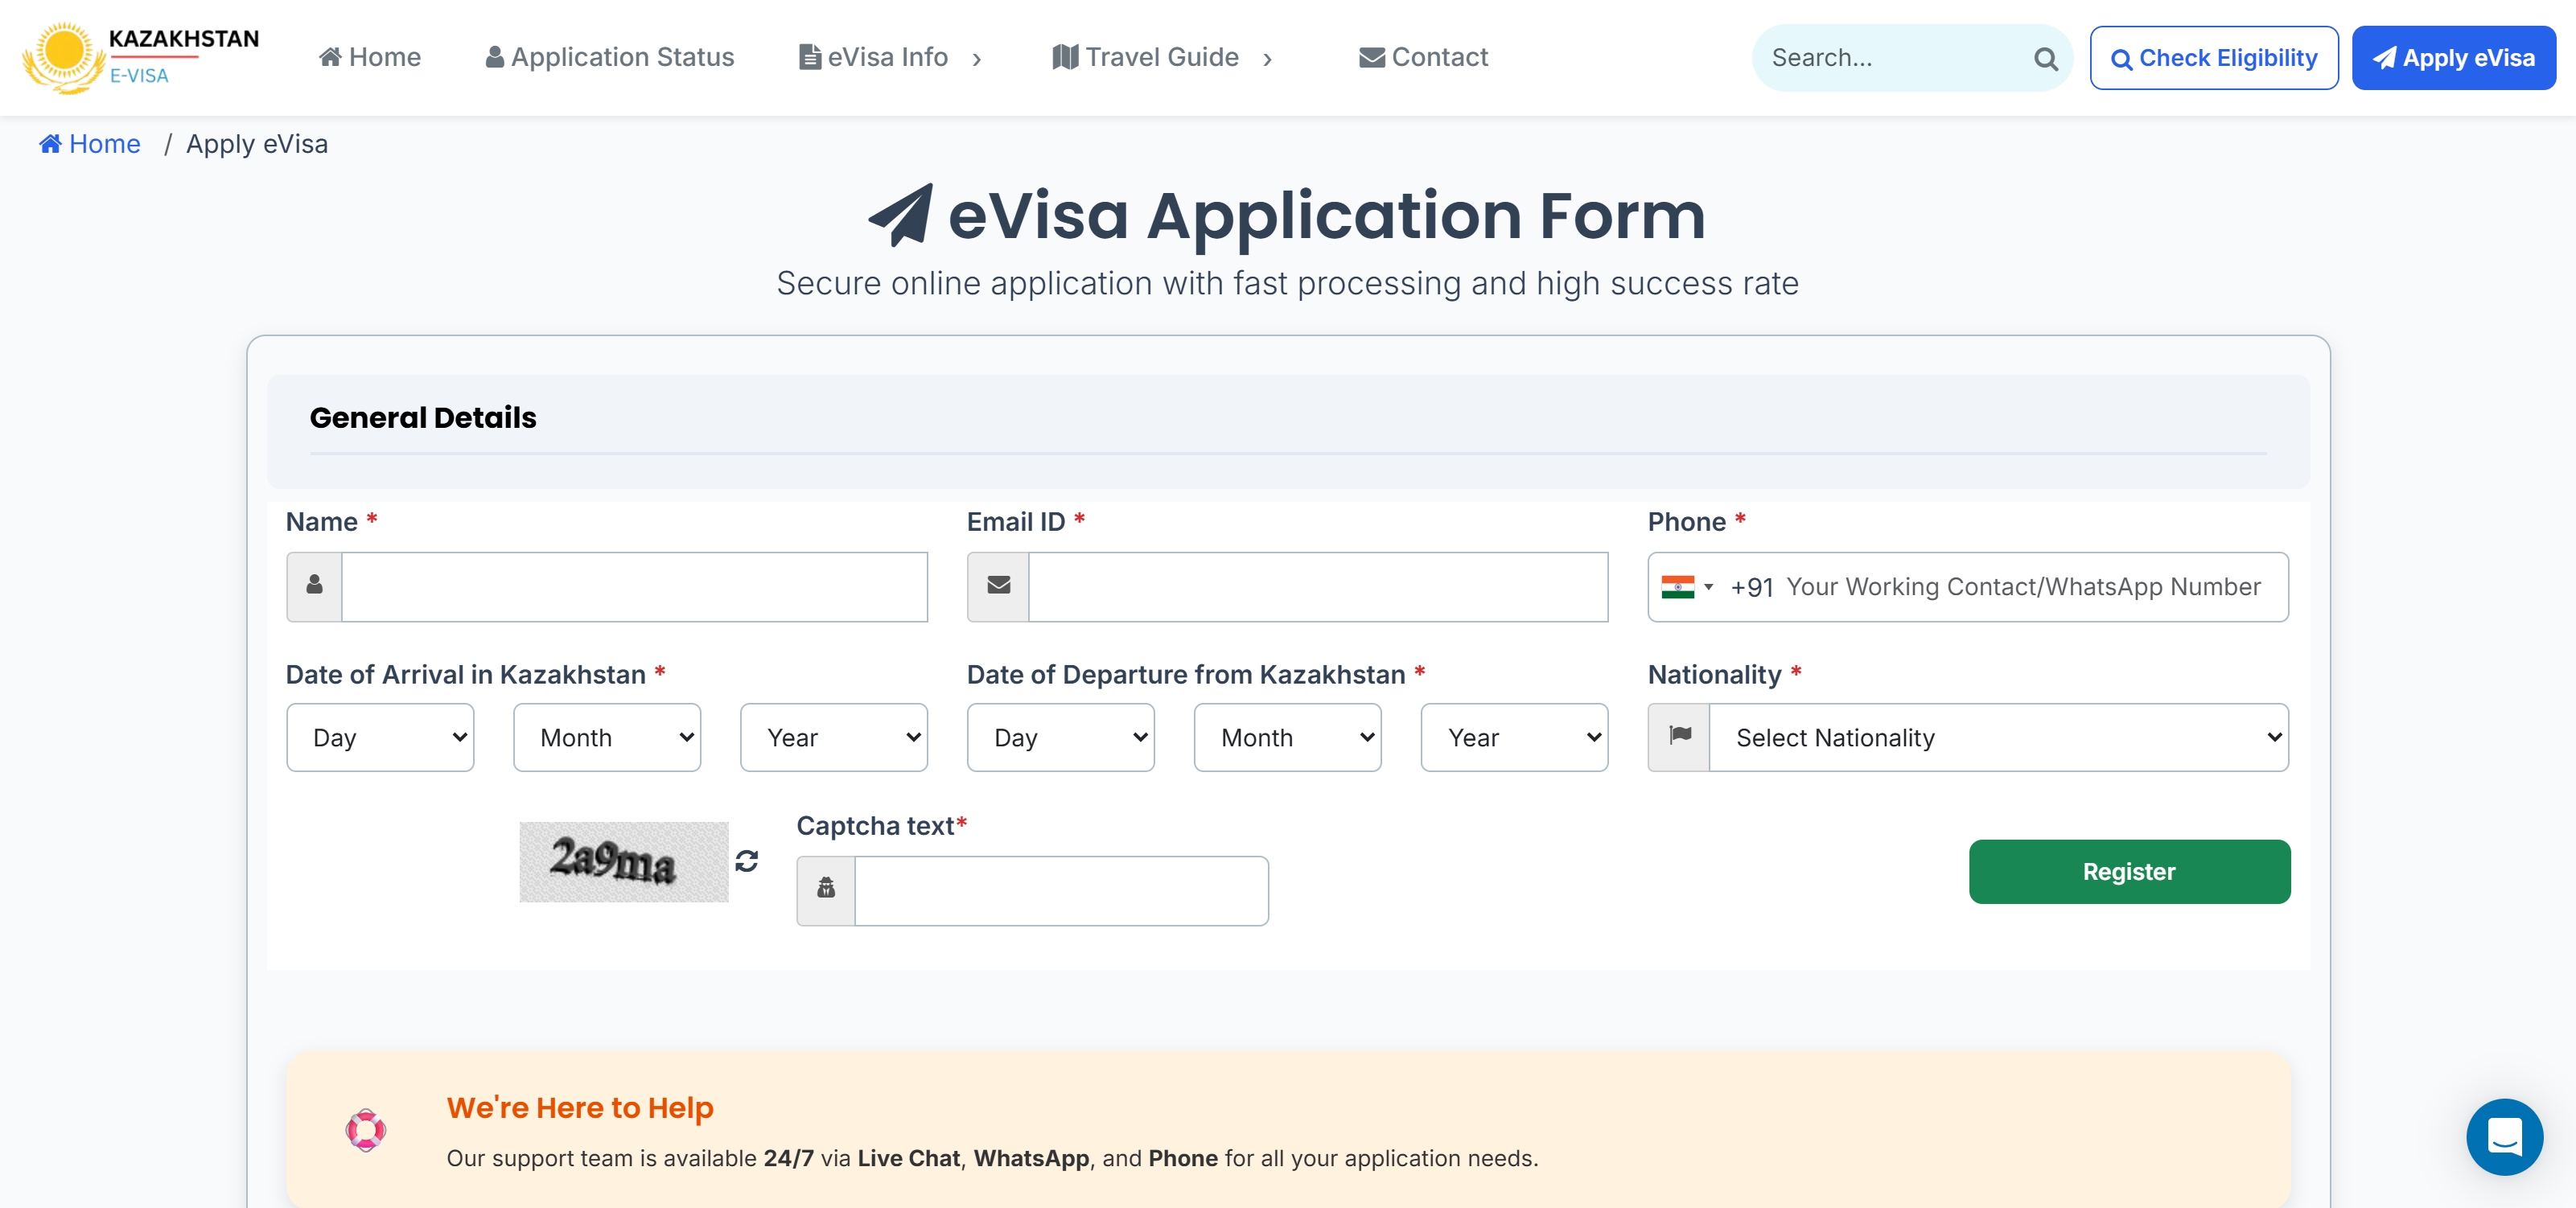This screenshot has height=1208, width=2576.
Task: Expand the eVisa Info menu
Action: (x=889, y=57)
